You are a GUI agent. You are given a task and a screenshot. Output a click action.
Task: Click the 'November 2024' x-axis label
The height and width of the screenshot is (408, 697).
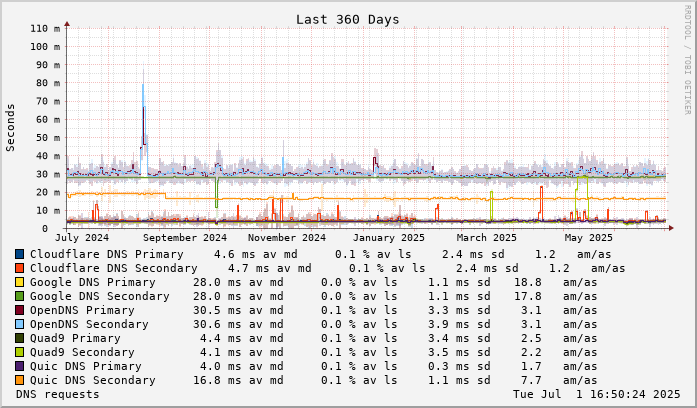tap(287, 237)
